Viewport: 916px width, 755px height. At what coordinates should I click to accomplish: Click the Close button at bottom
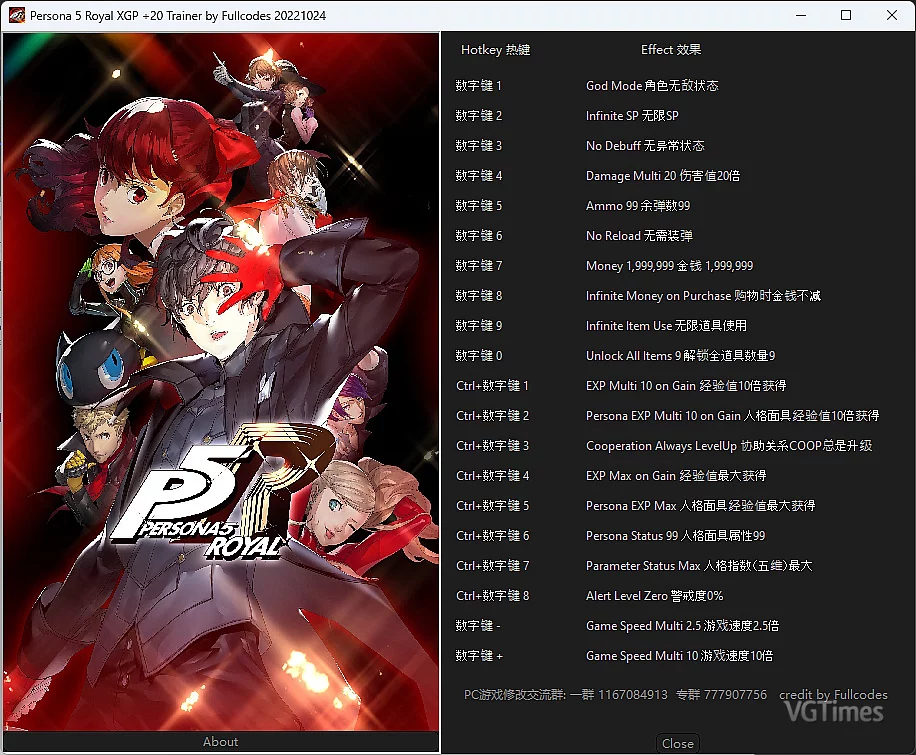click(x=678, y=743)
